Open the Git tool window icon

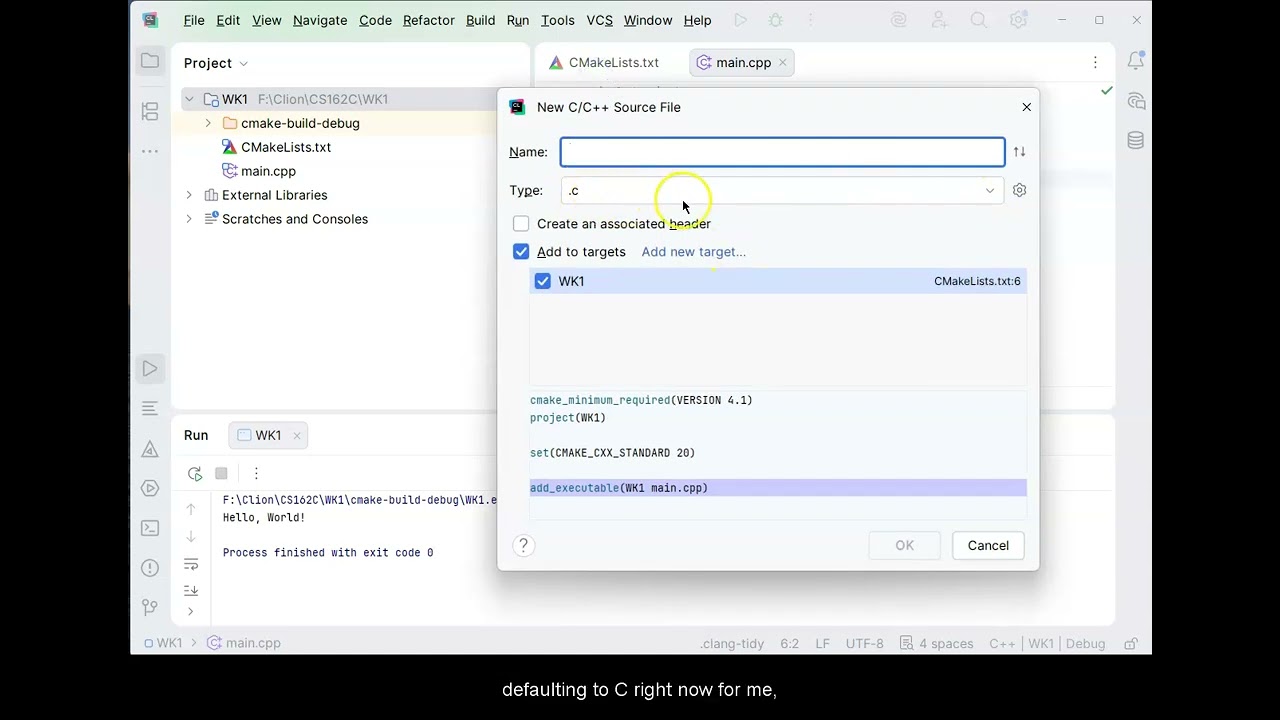pyautogui.click(x=150, y=607)
